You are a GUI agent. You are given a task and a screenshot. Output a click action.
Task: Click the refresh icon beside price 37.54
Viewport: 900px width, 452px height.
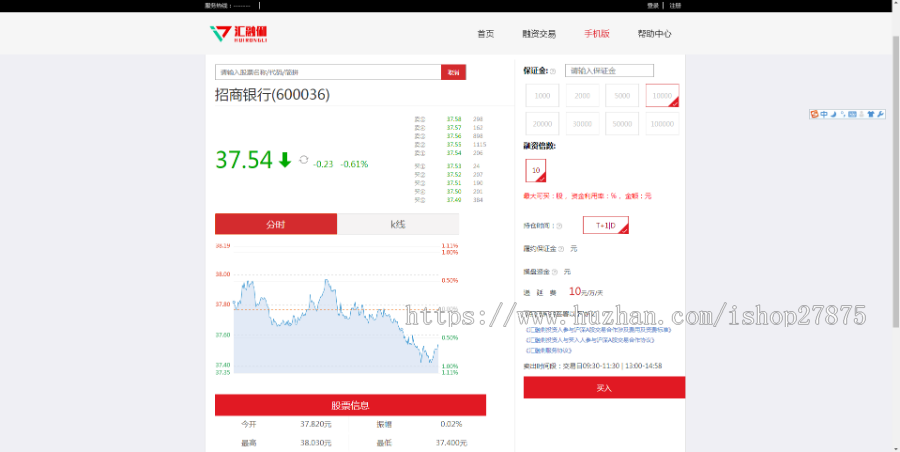tap(304, 160)
